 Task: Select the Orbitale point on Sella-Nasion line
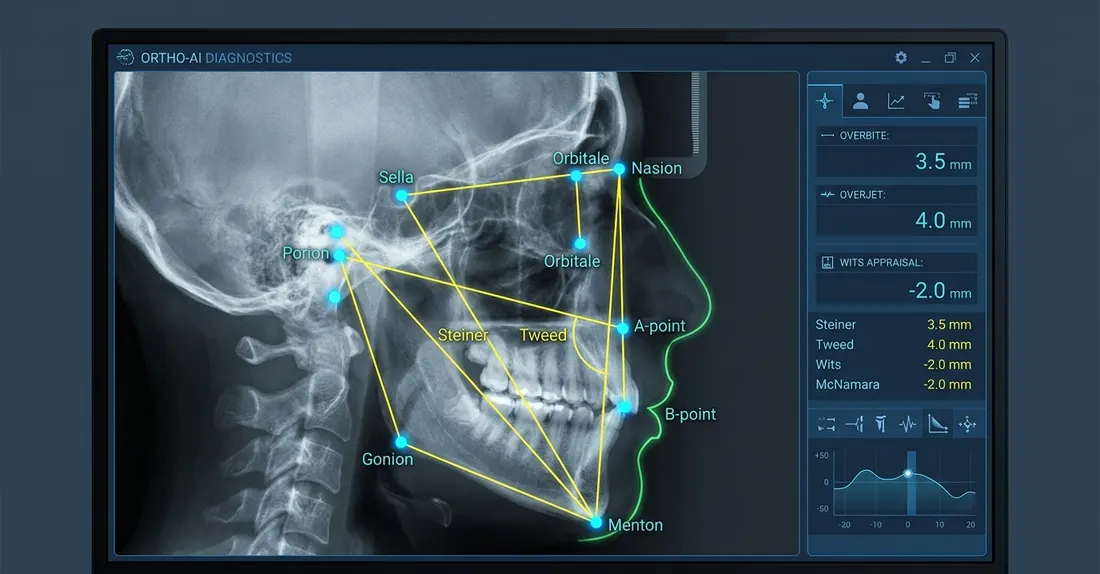click(x=576, y=176)
